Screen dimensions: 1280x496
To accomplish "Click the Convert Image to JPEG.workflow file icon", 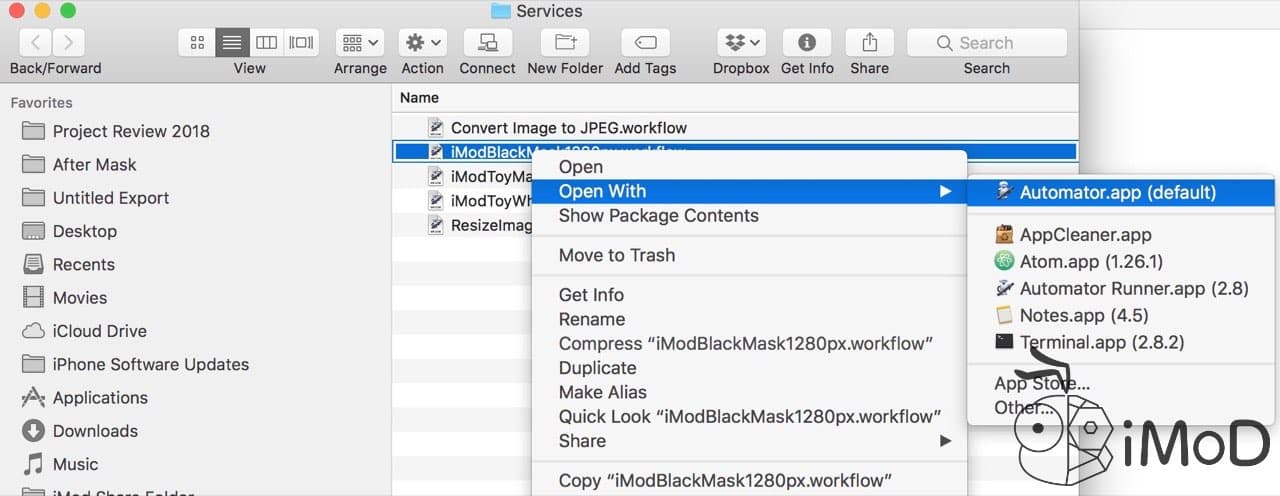I will point(435,127).
